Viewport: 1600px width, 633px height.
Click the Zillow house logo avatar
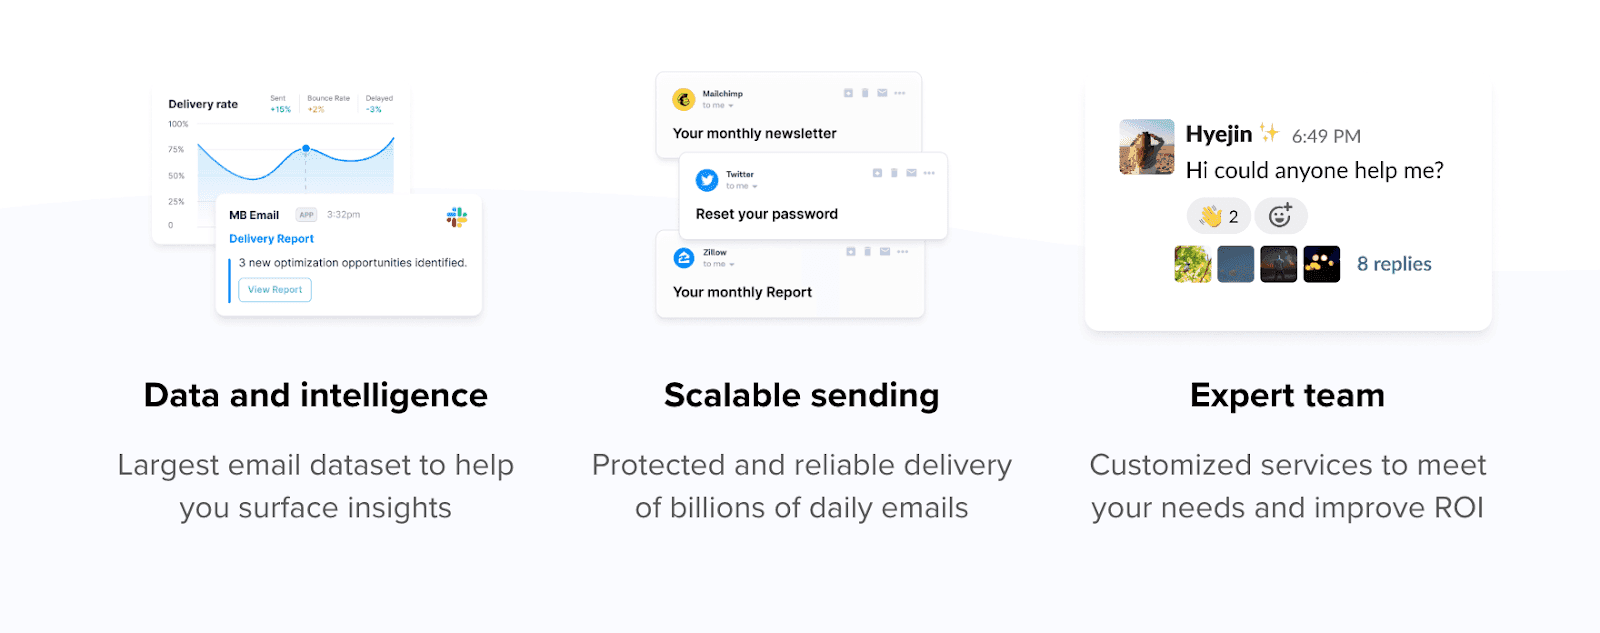pyautogui.click(x=684, y=258)
